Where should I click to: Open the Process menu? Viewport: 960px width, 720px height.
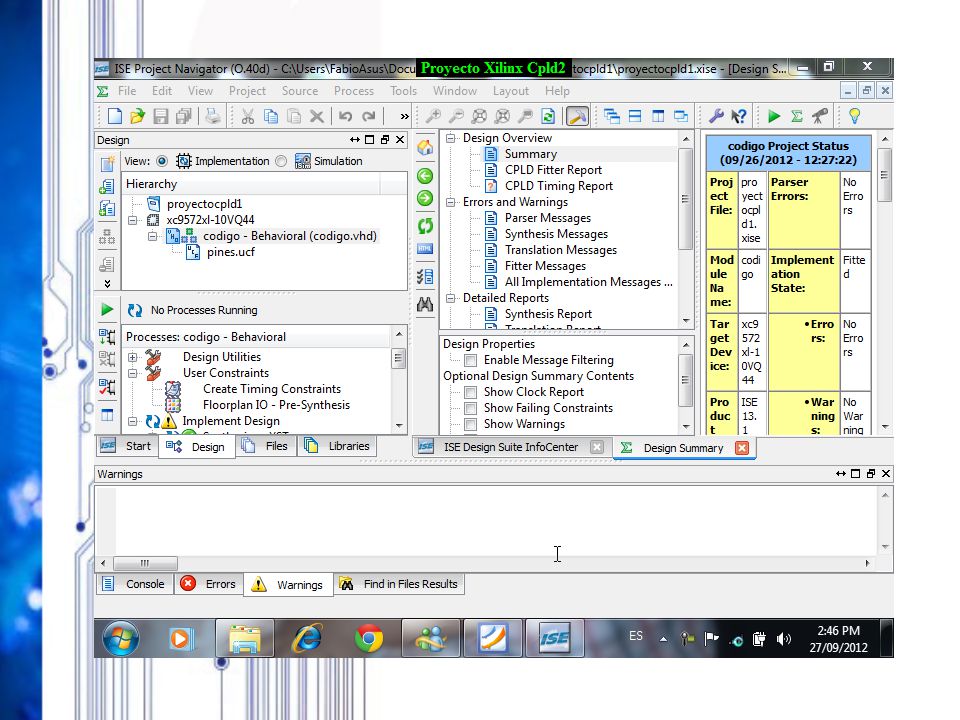354,91
